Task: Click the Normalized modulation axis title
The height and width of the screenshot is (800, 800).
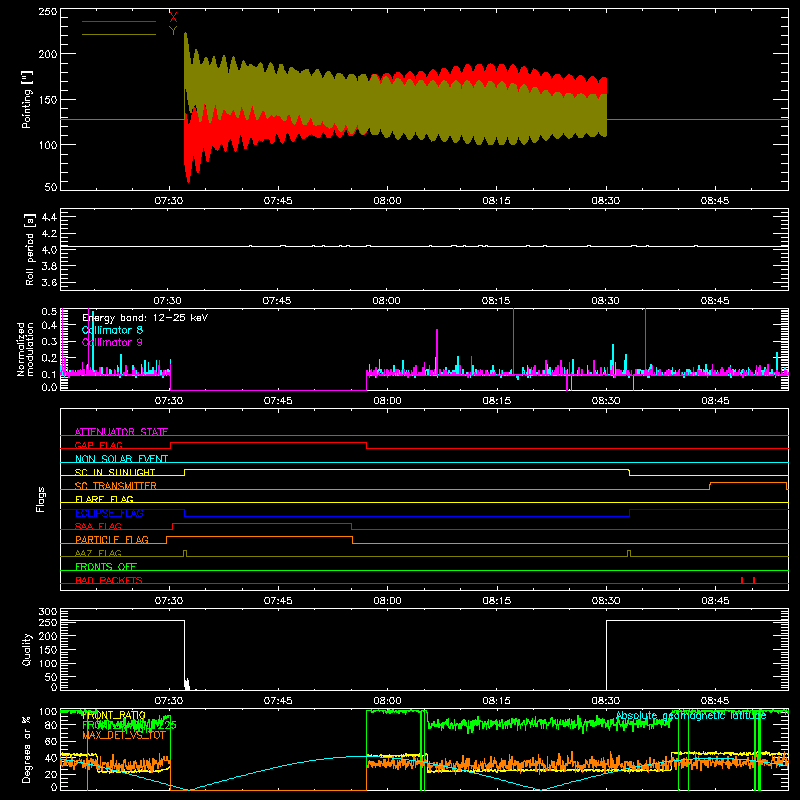Action: tap(25, 349)
